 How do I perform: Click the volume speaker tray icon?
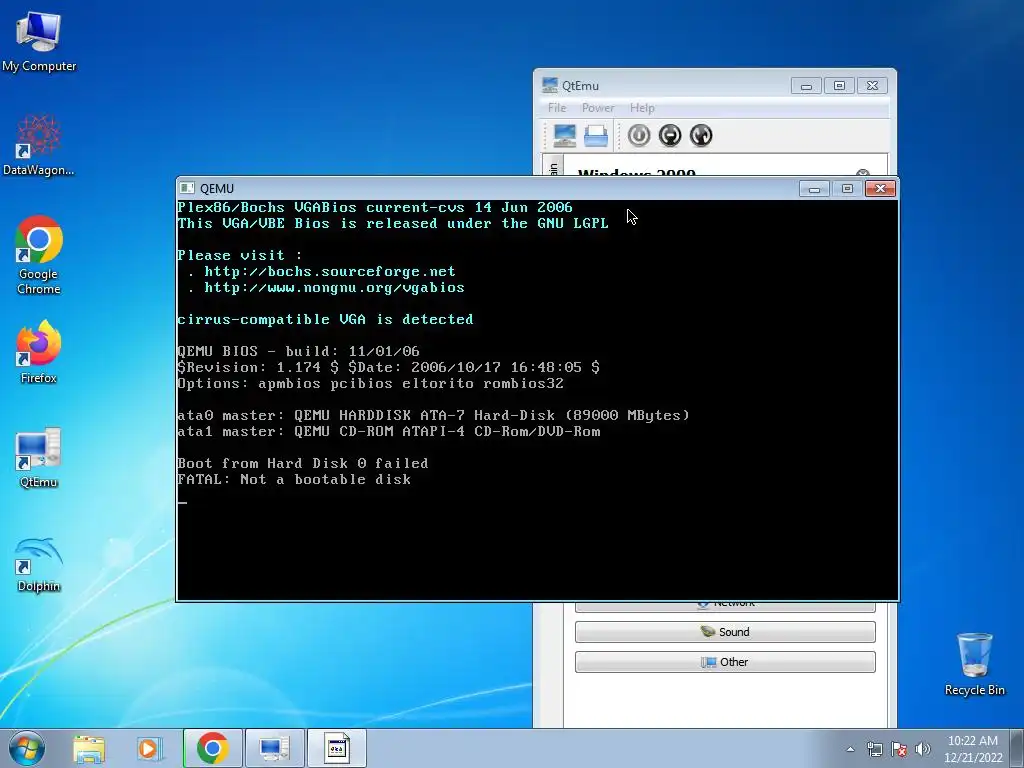tap(922, 749)
